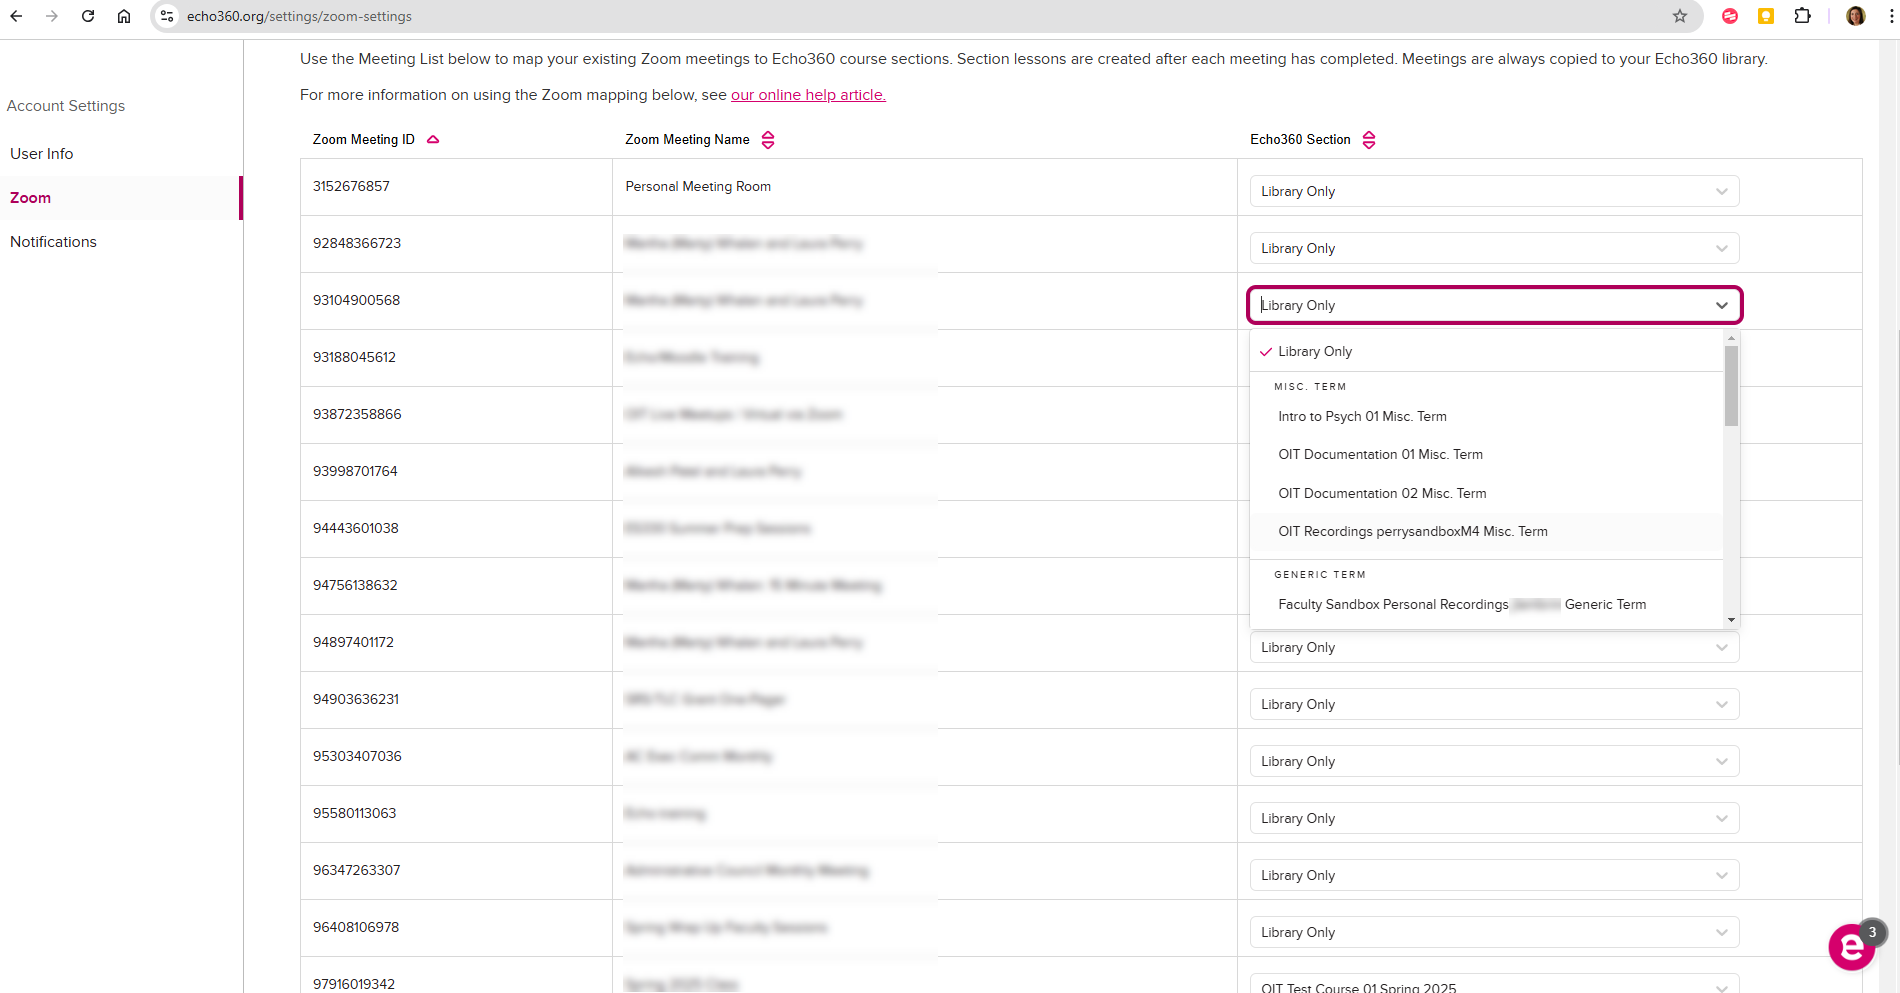The image size is (1900, 993).
Task: Expand section dropdown for meeting 95303407036
Action: pos(1494,761)
